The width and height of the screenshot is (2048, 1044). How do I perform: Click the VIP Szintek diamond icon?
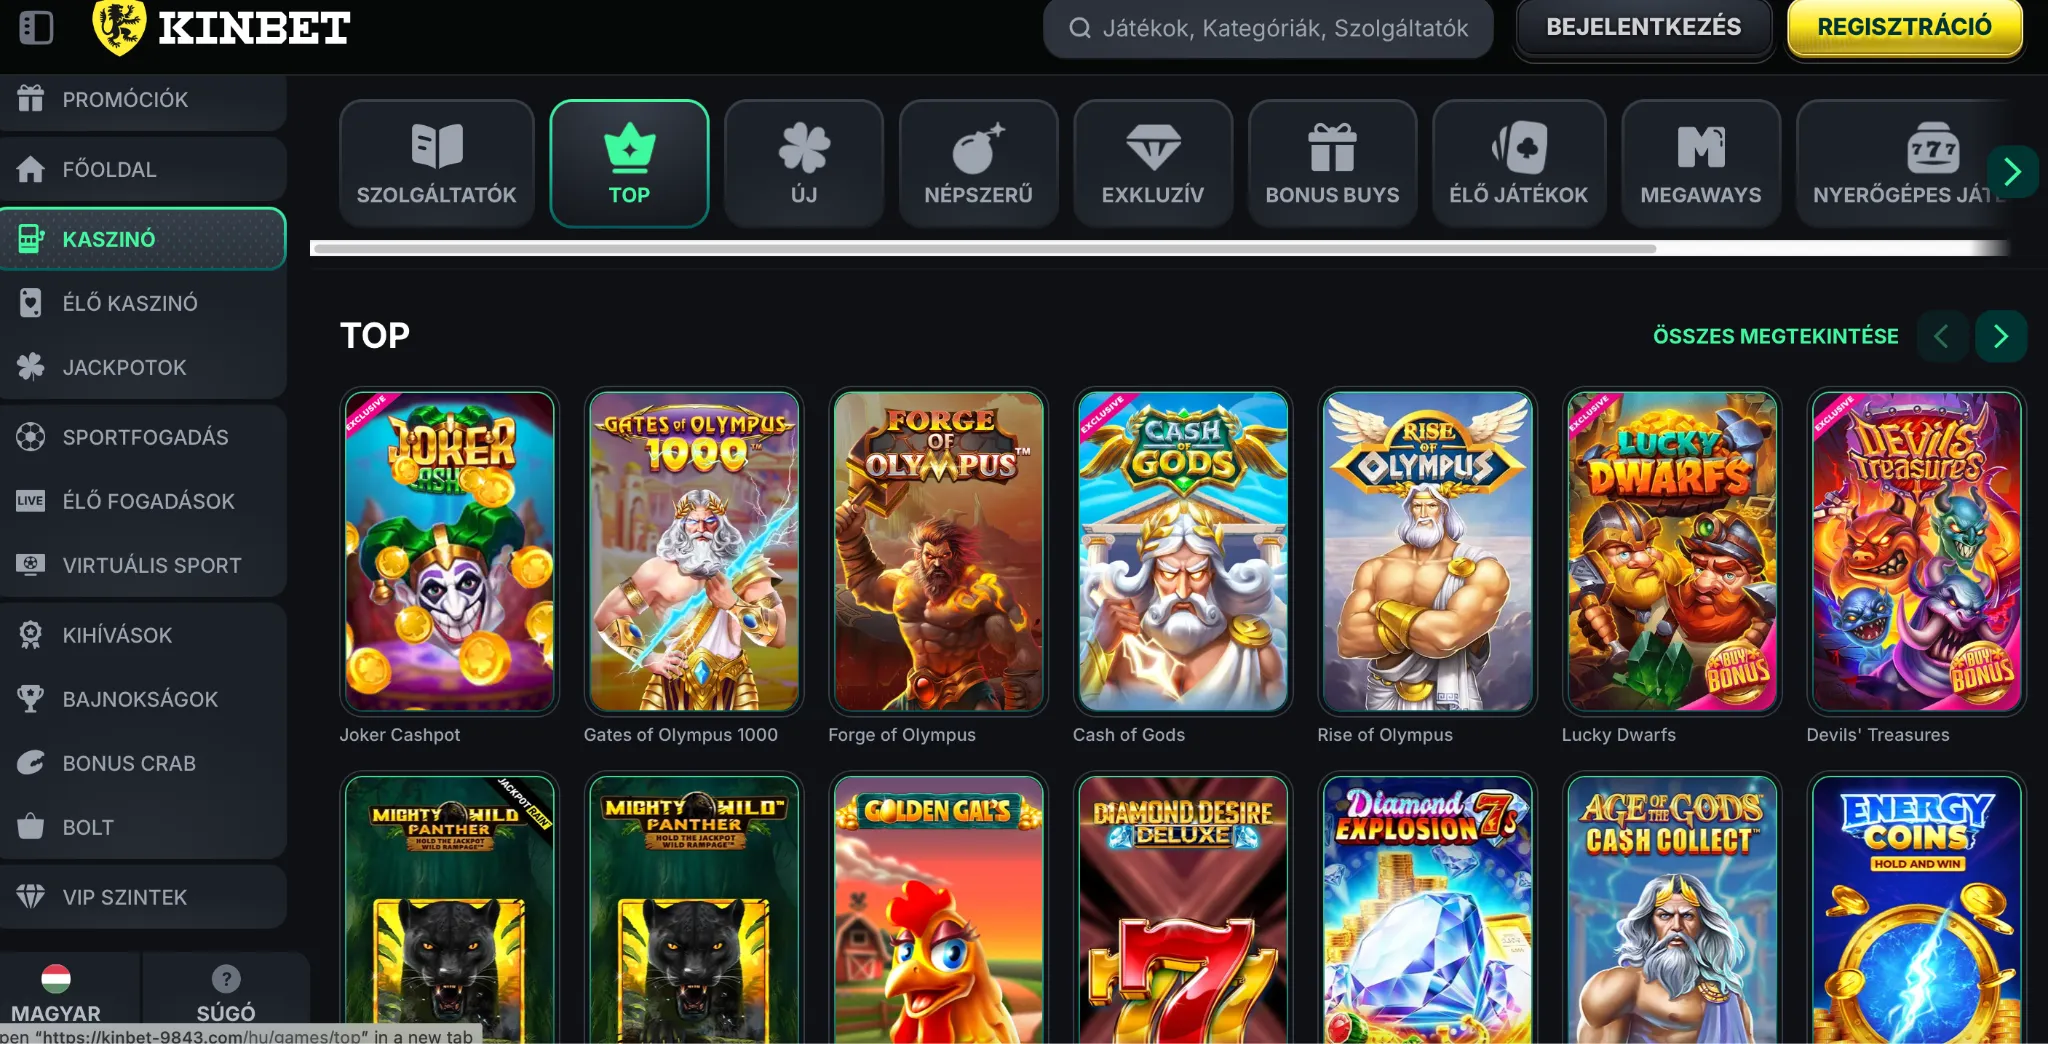30,897
